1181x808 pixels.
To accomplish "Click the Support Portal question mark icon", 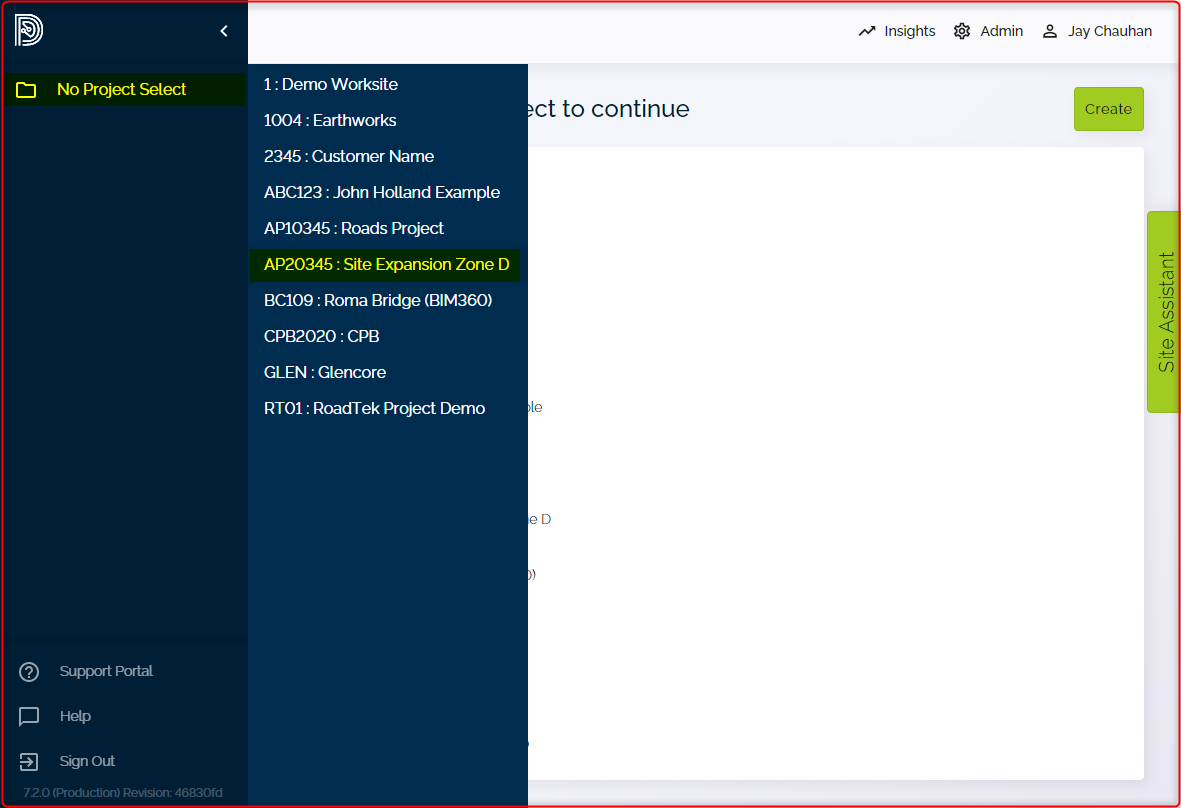I will (x=29, y=672).
